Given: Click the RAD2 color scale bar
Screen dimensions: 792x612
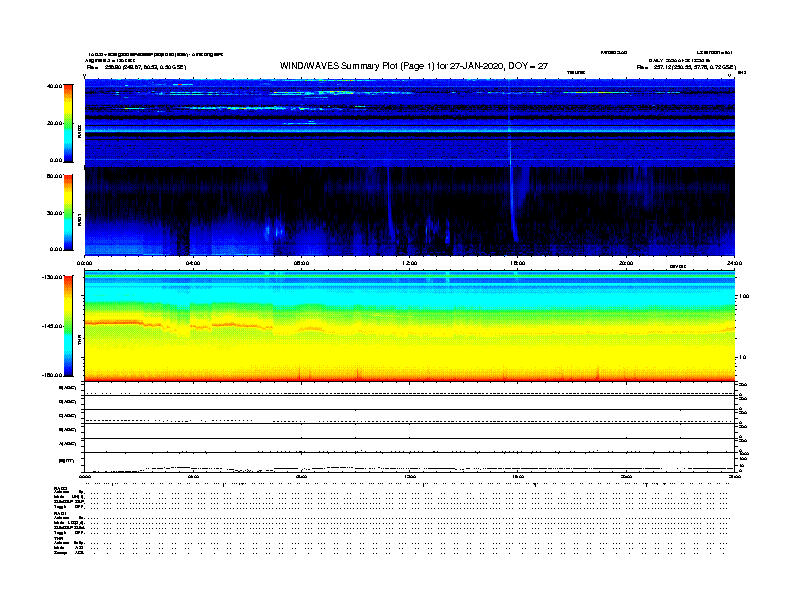Looking at the screenshot, I should coord(68,123).
